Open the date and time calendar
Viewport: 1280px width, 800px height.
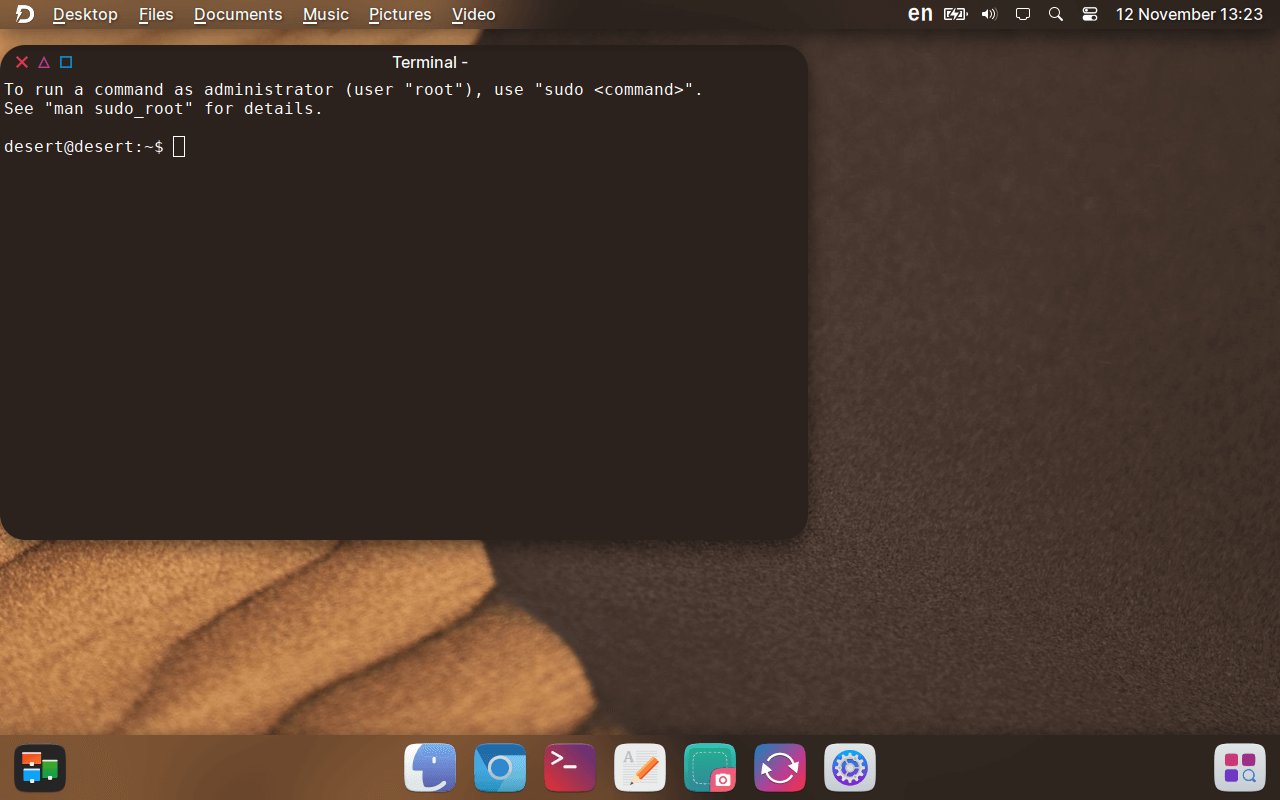pyautogui.click(x=1189, y=14)
